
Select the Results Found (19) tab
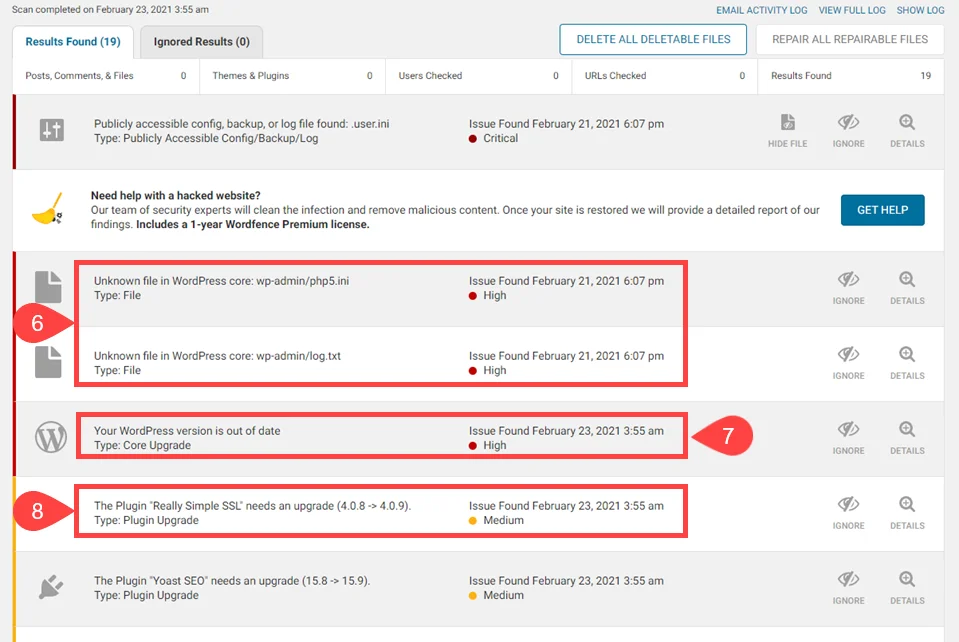point(73,42)
